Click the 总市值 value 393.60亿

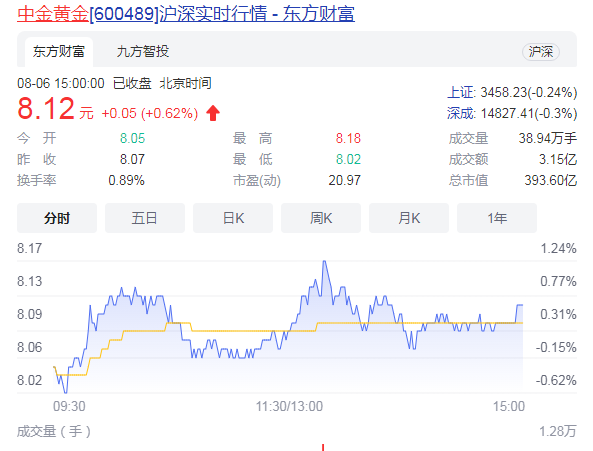pyautogui.click(x=551, y=180)
